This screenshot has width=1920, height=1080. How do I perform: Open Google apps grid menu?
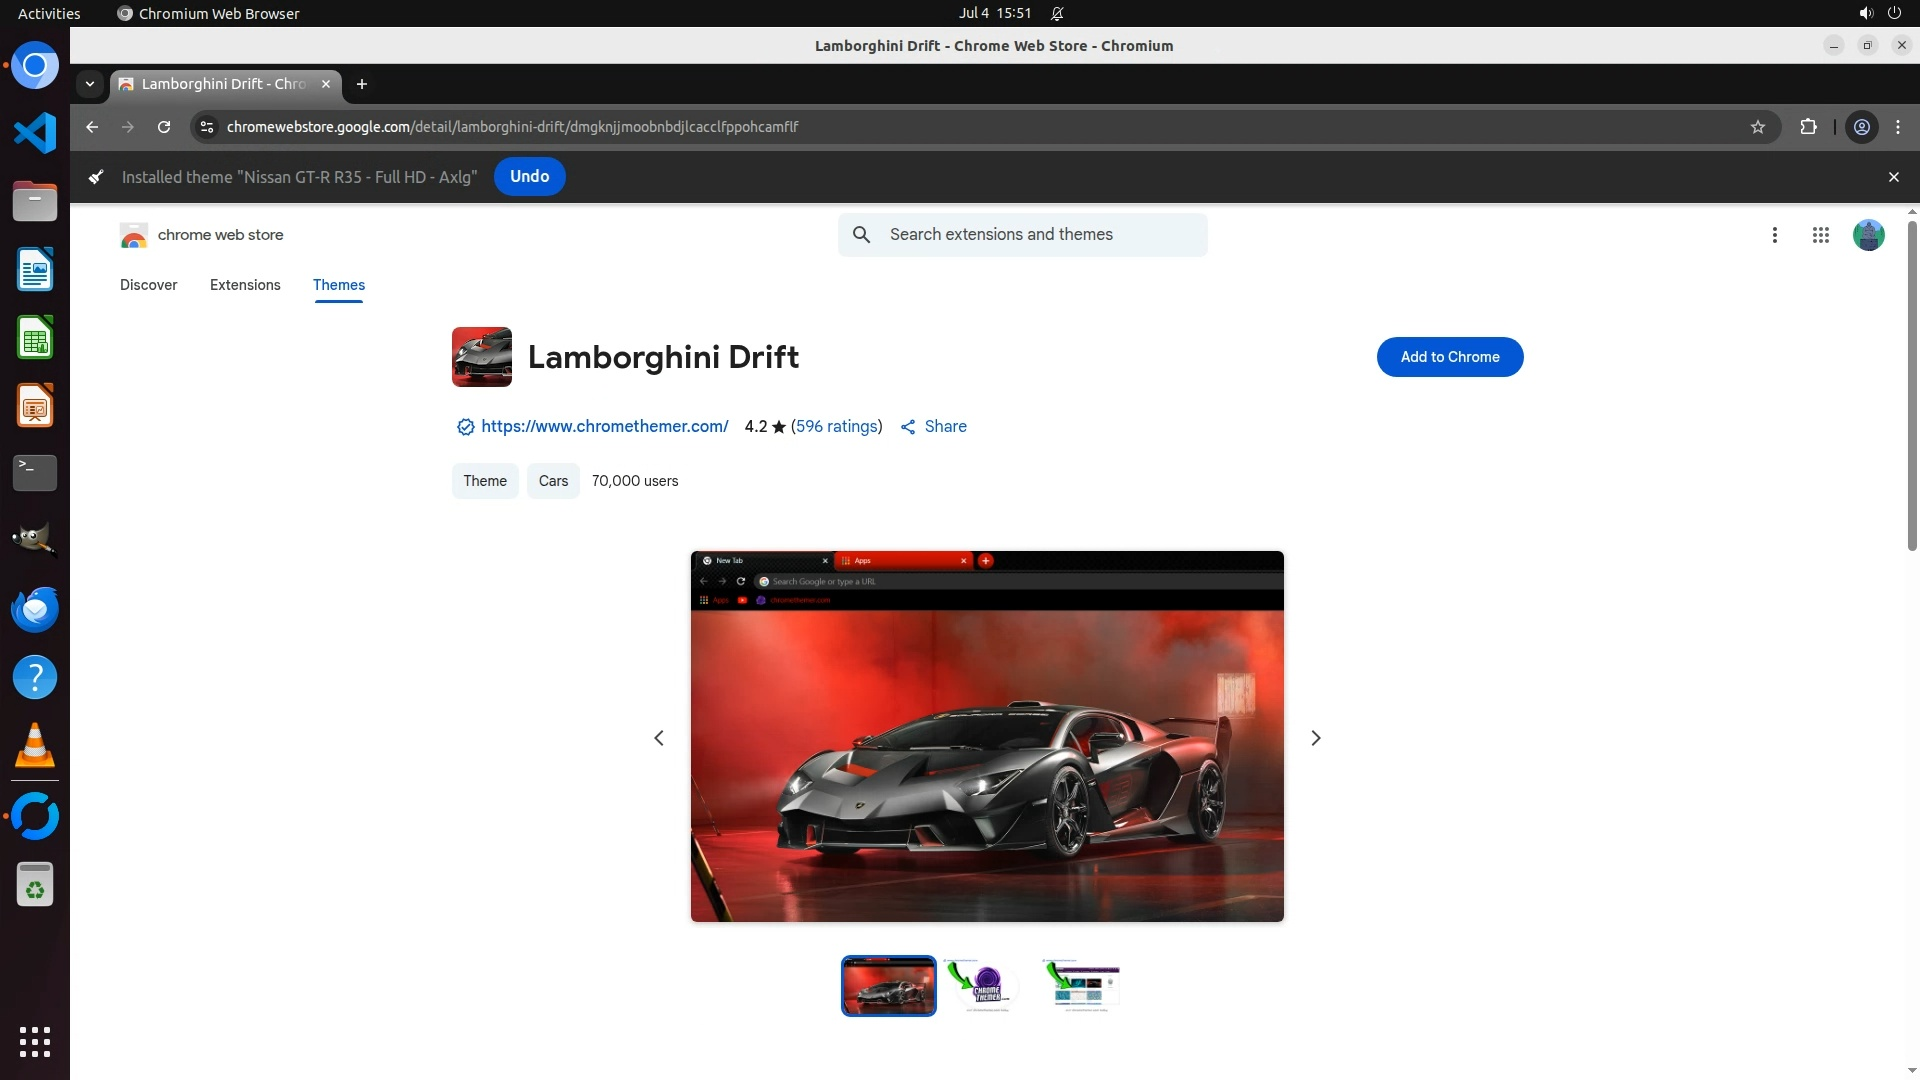coord(1820,235)
